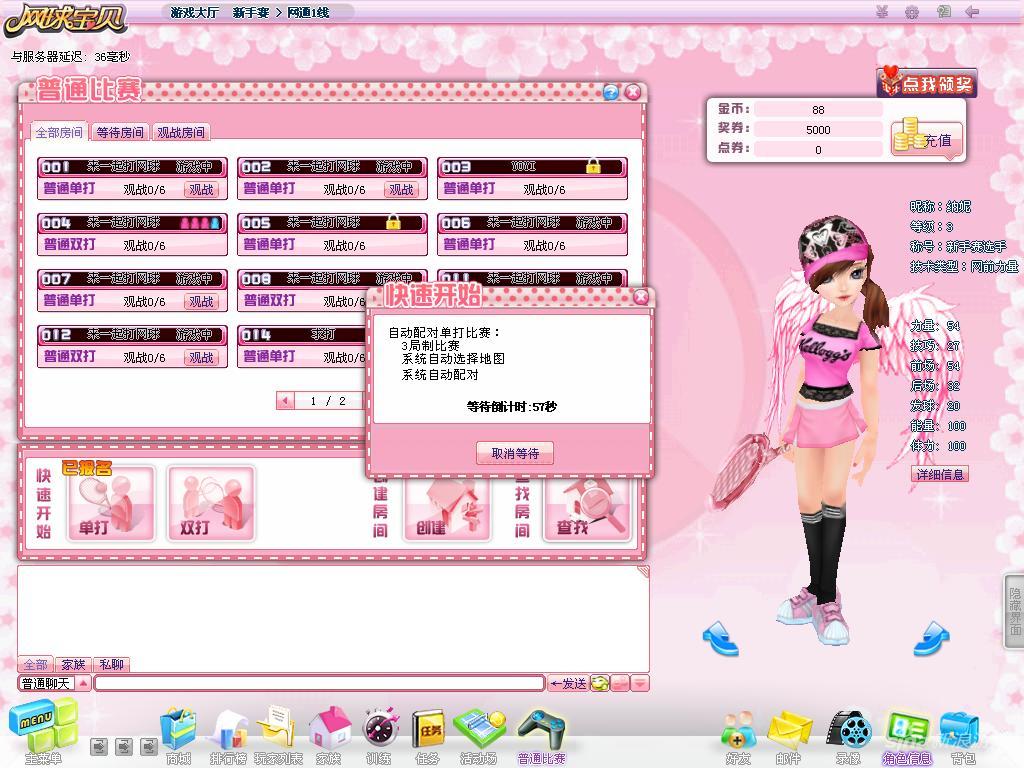Screen dimensions: 1024x768
Task: Open the 普通聊天 chat channel dropdown
Action: point(55,683)
